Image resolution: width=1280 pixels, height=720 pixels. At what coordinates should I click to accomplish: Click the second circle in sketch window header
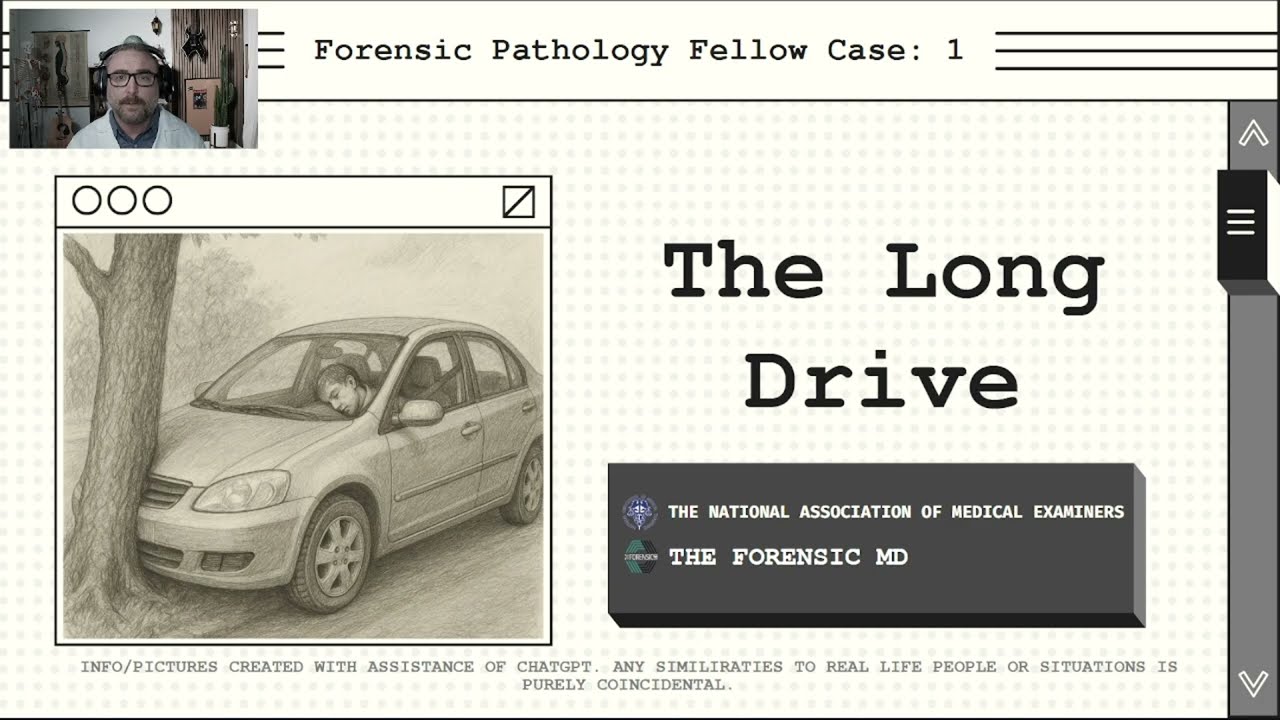click(x=122, y=201)
